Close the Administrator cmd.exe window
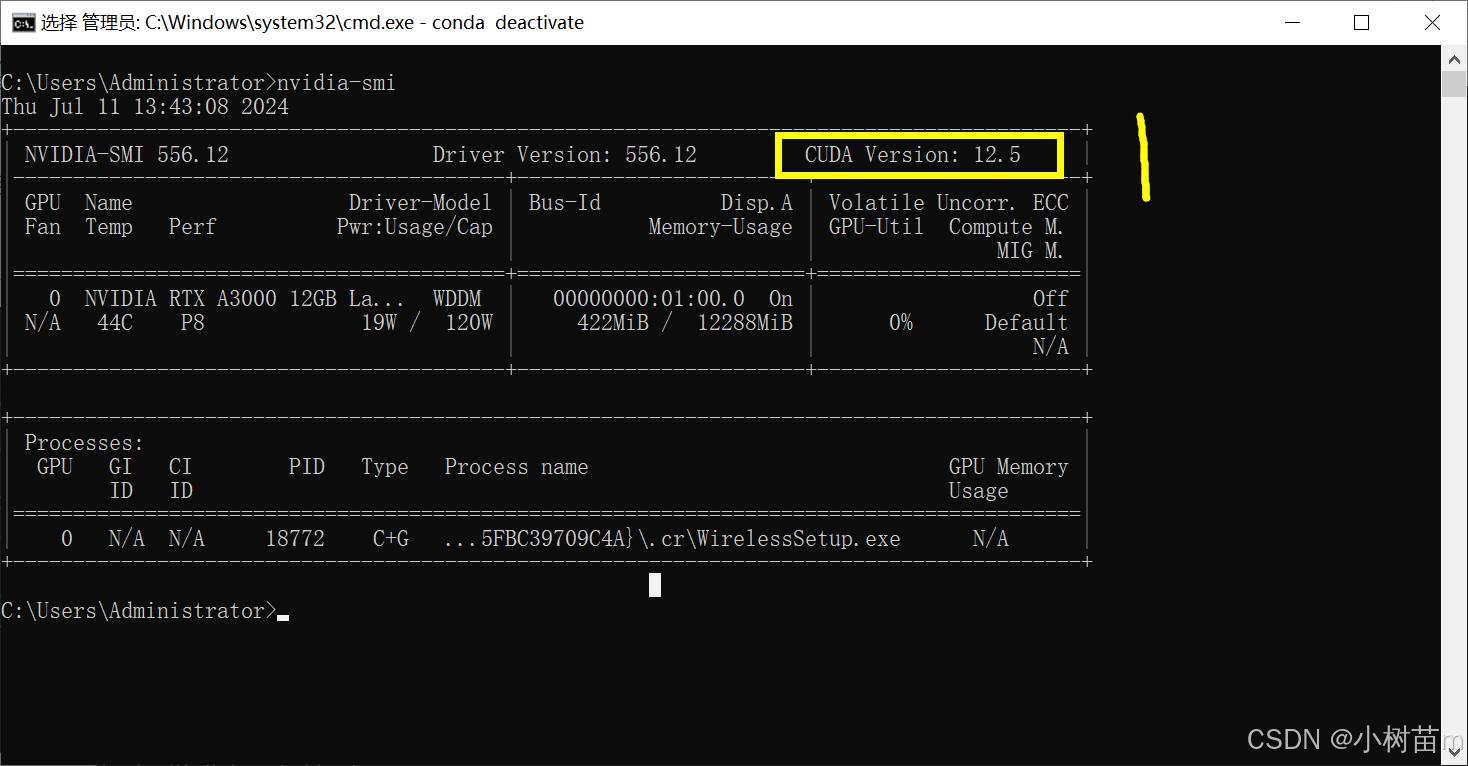The width and height of the screenshot is (1468, 766). (x=1432, y=22)
